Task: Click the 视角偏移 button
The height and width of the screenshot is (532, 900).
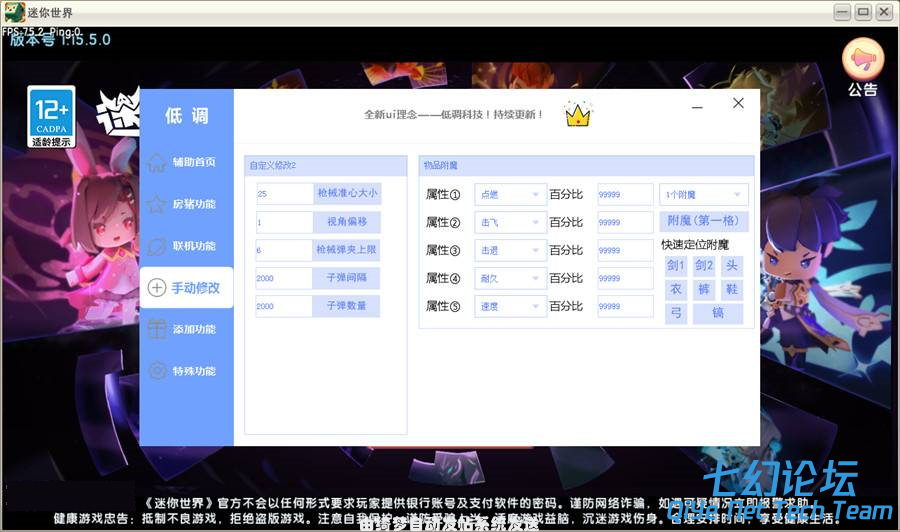Action: point(347,222)
